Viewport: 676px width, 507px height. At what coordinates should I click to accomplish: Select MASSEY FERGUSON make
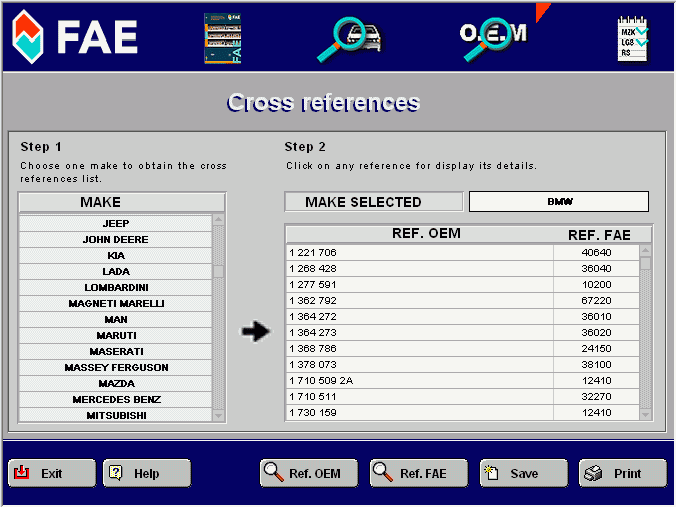(x=116, y=367)
